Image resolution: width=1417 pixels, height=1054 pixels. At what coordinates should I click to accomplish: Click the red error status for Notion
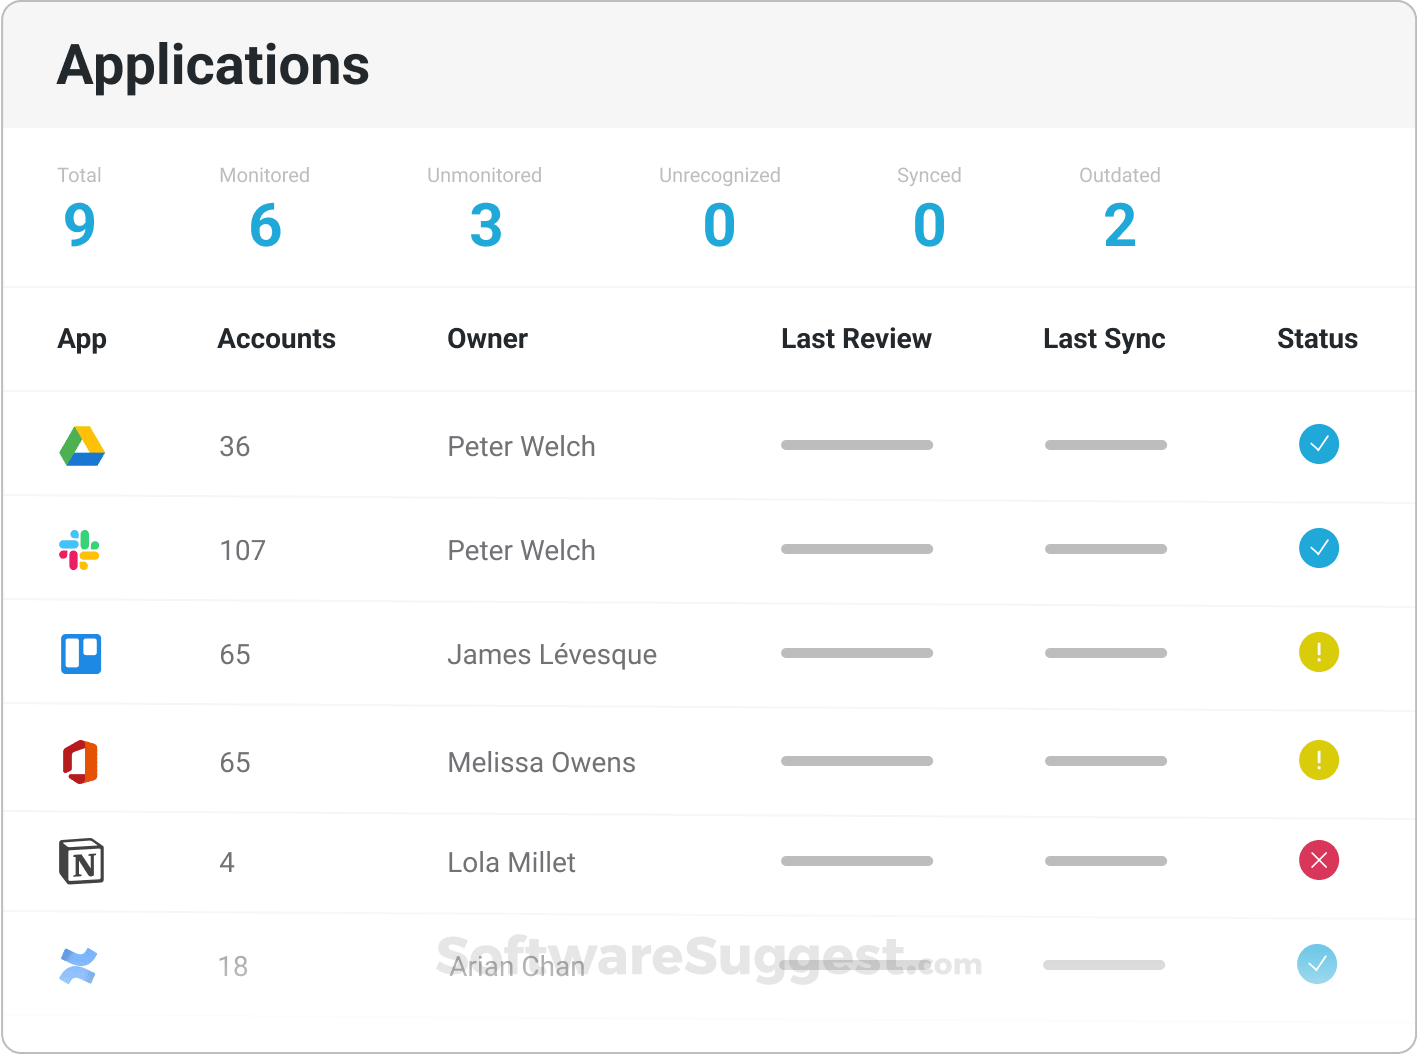click(1319, 861)
